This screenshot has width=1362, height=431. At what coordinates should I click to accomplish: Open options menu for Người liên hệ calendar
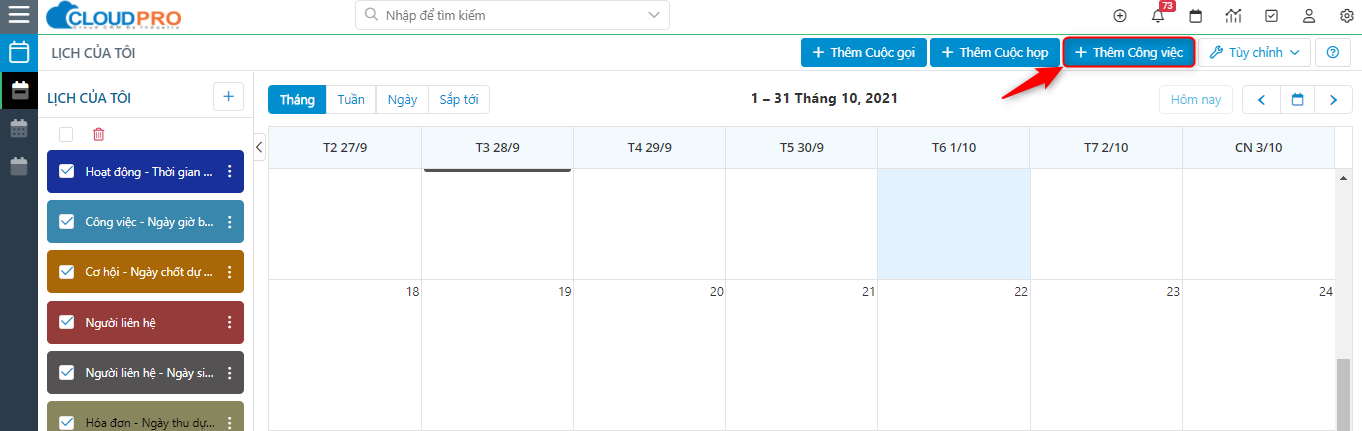tap(229, 322)
